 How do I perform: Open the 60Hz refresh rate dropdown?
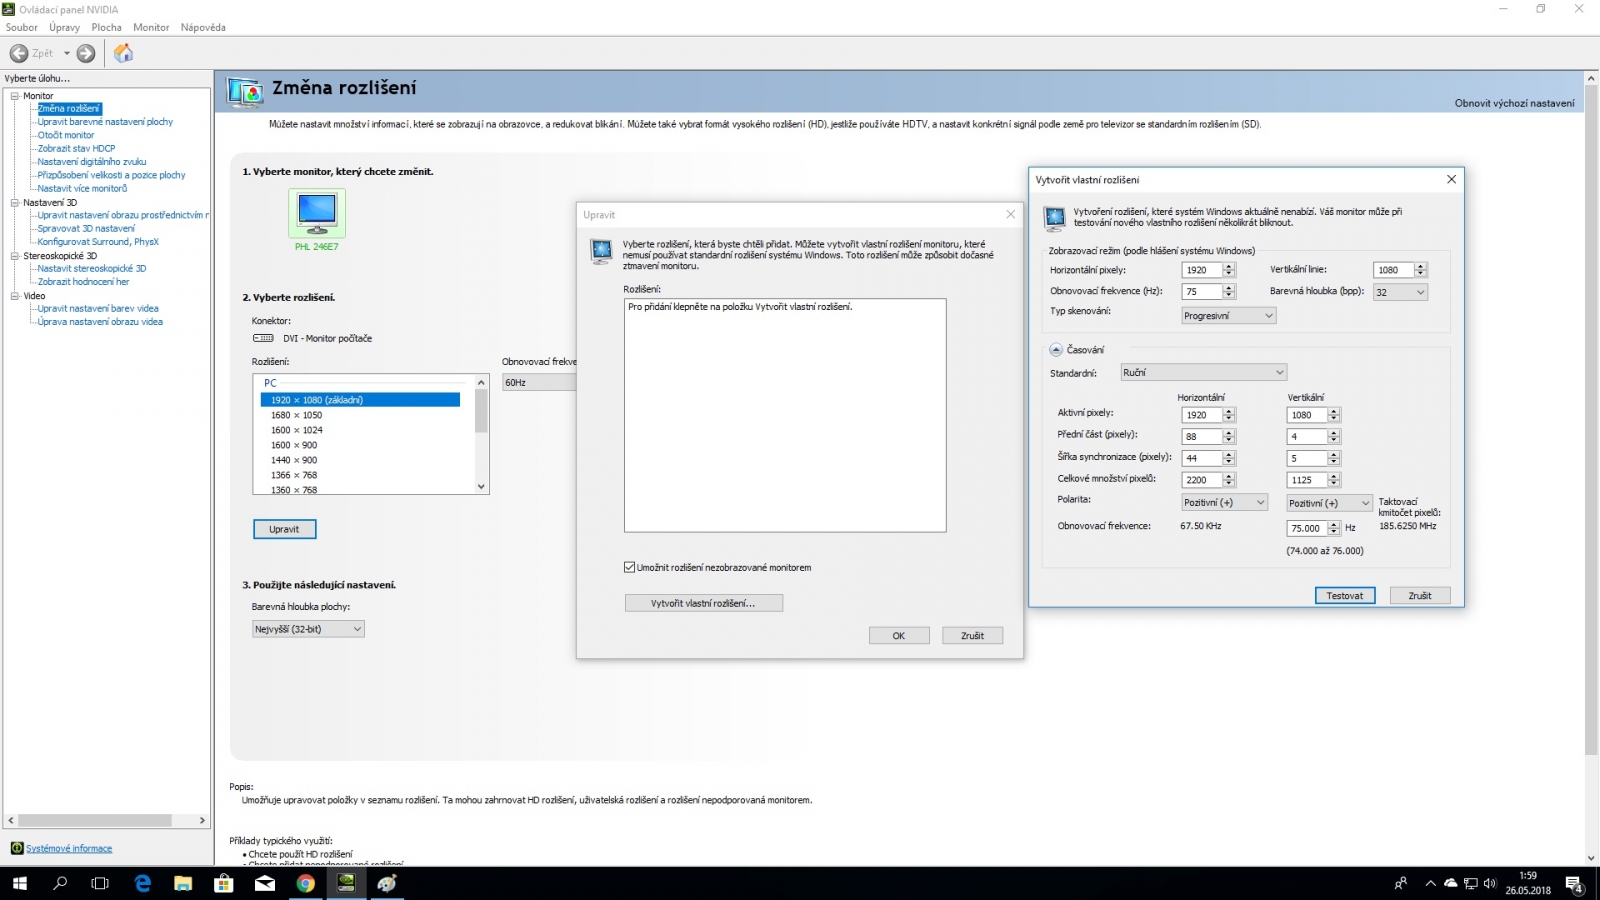coord(540,382)
